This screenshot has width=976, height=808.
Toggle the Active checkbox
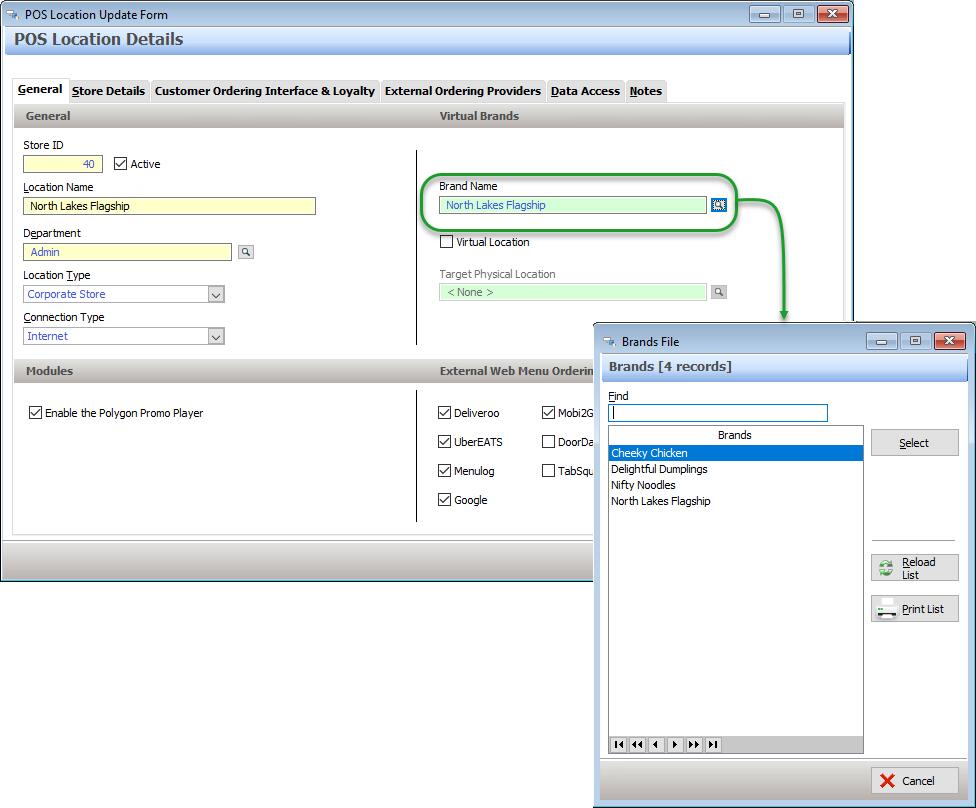(x=121, y=164)
